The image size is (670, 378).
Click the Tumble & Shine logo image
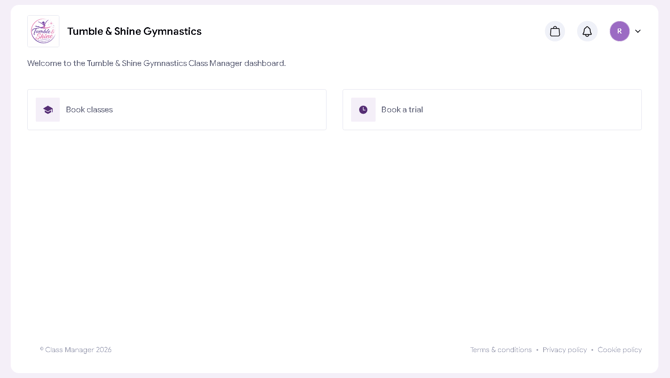(43, 31)
